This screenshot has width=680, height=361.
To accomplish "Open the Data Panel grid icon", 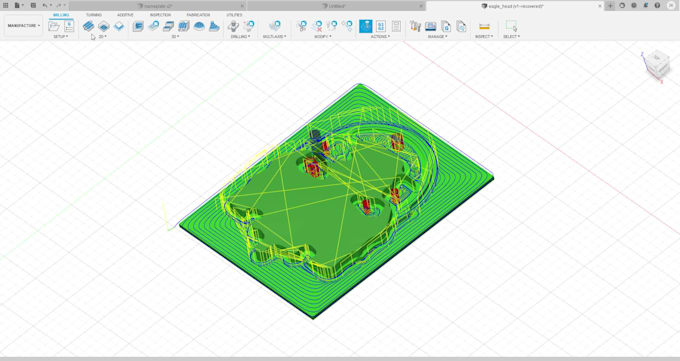I will pos(6,6).
